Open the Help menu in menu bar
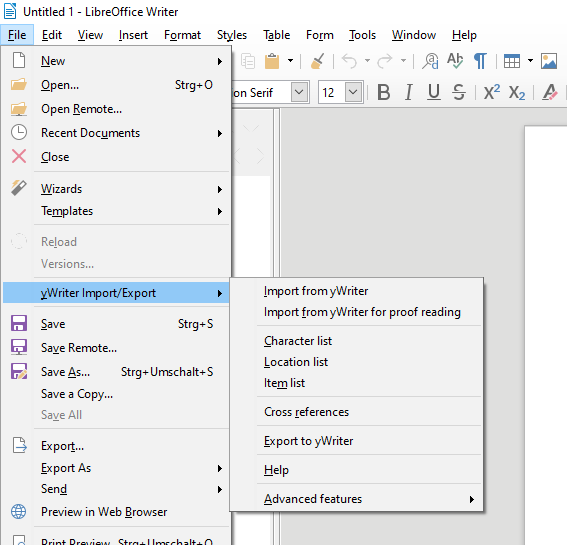Image resolution: width=567 pixels, height=545 pixels. click(464, 35)
